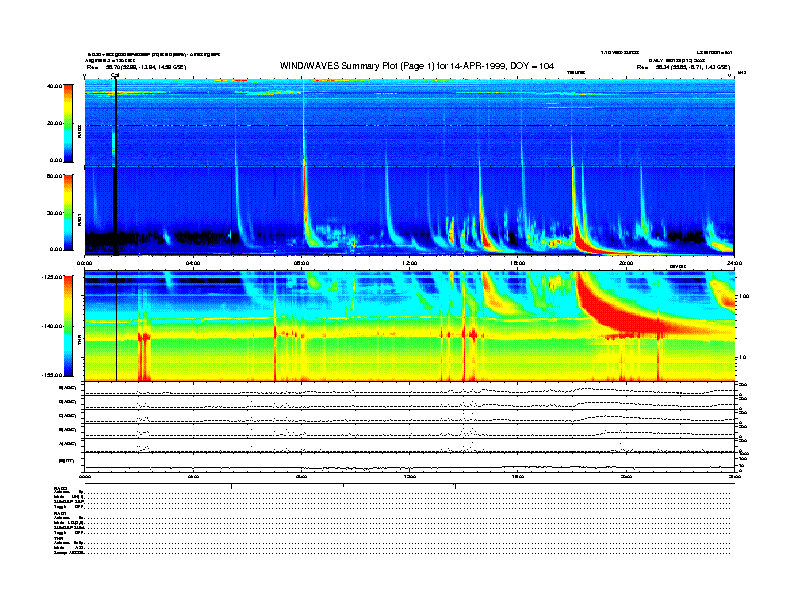
Task: Select the RAD2 color scale bar
Action: 68,123
